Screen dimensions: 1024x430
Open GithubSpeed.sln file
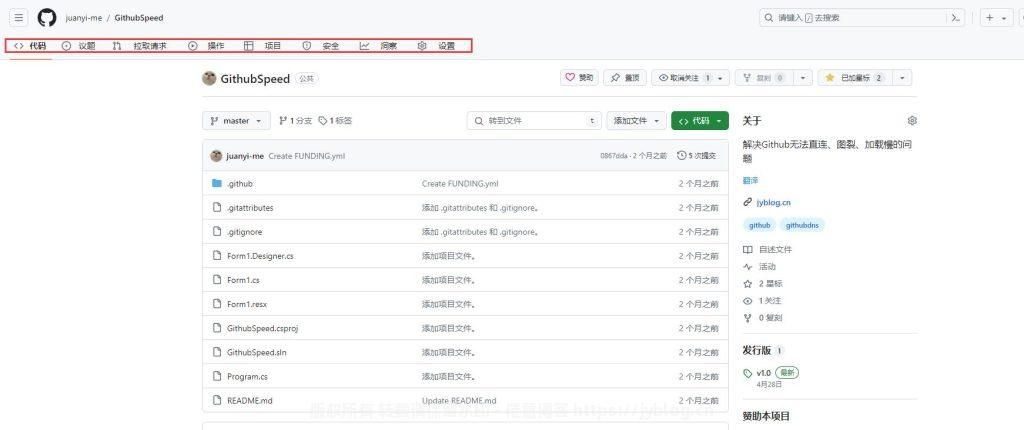[257, 352]
